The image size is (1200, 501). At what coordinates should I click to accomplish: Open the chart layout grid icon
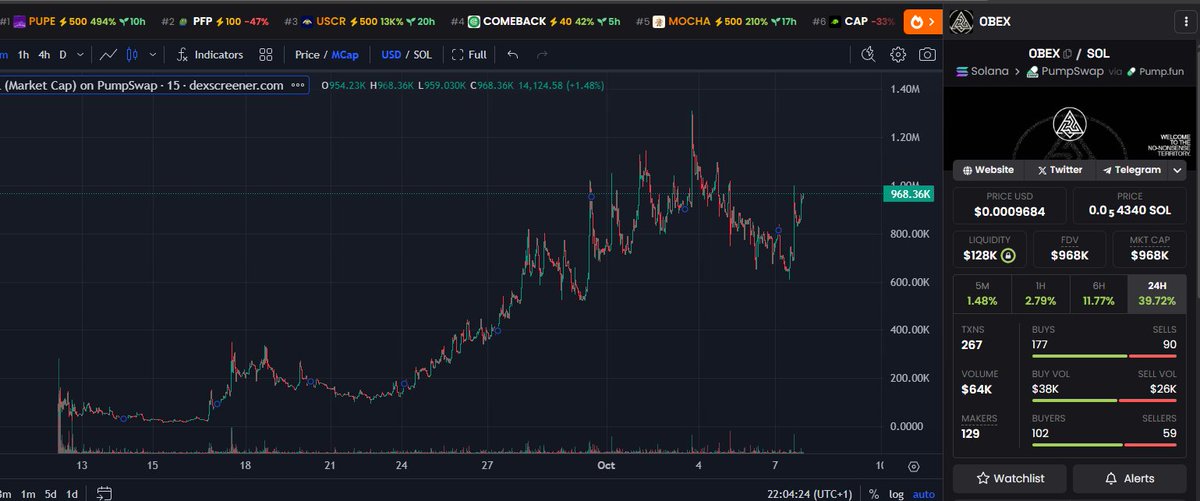tap(265, 55)
